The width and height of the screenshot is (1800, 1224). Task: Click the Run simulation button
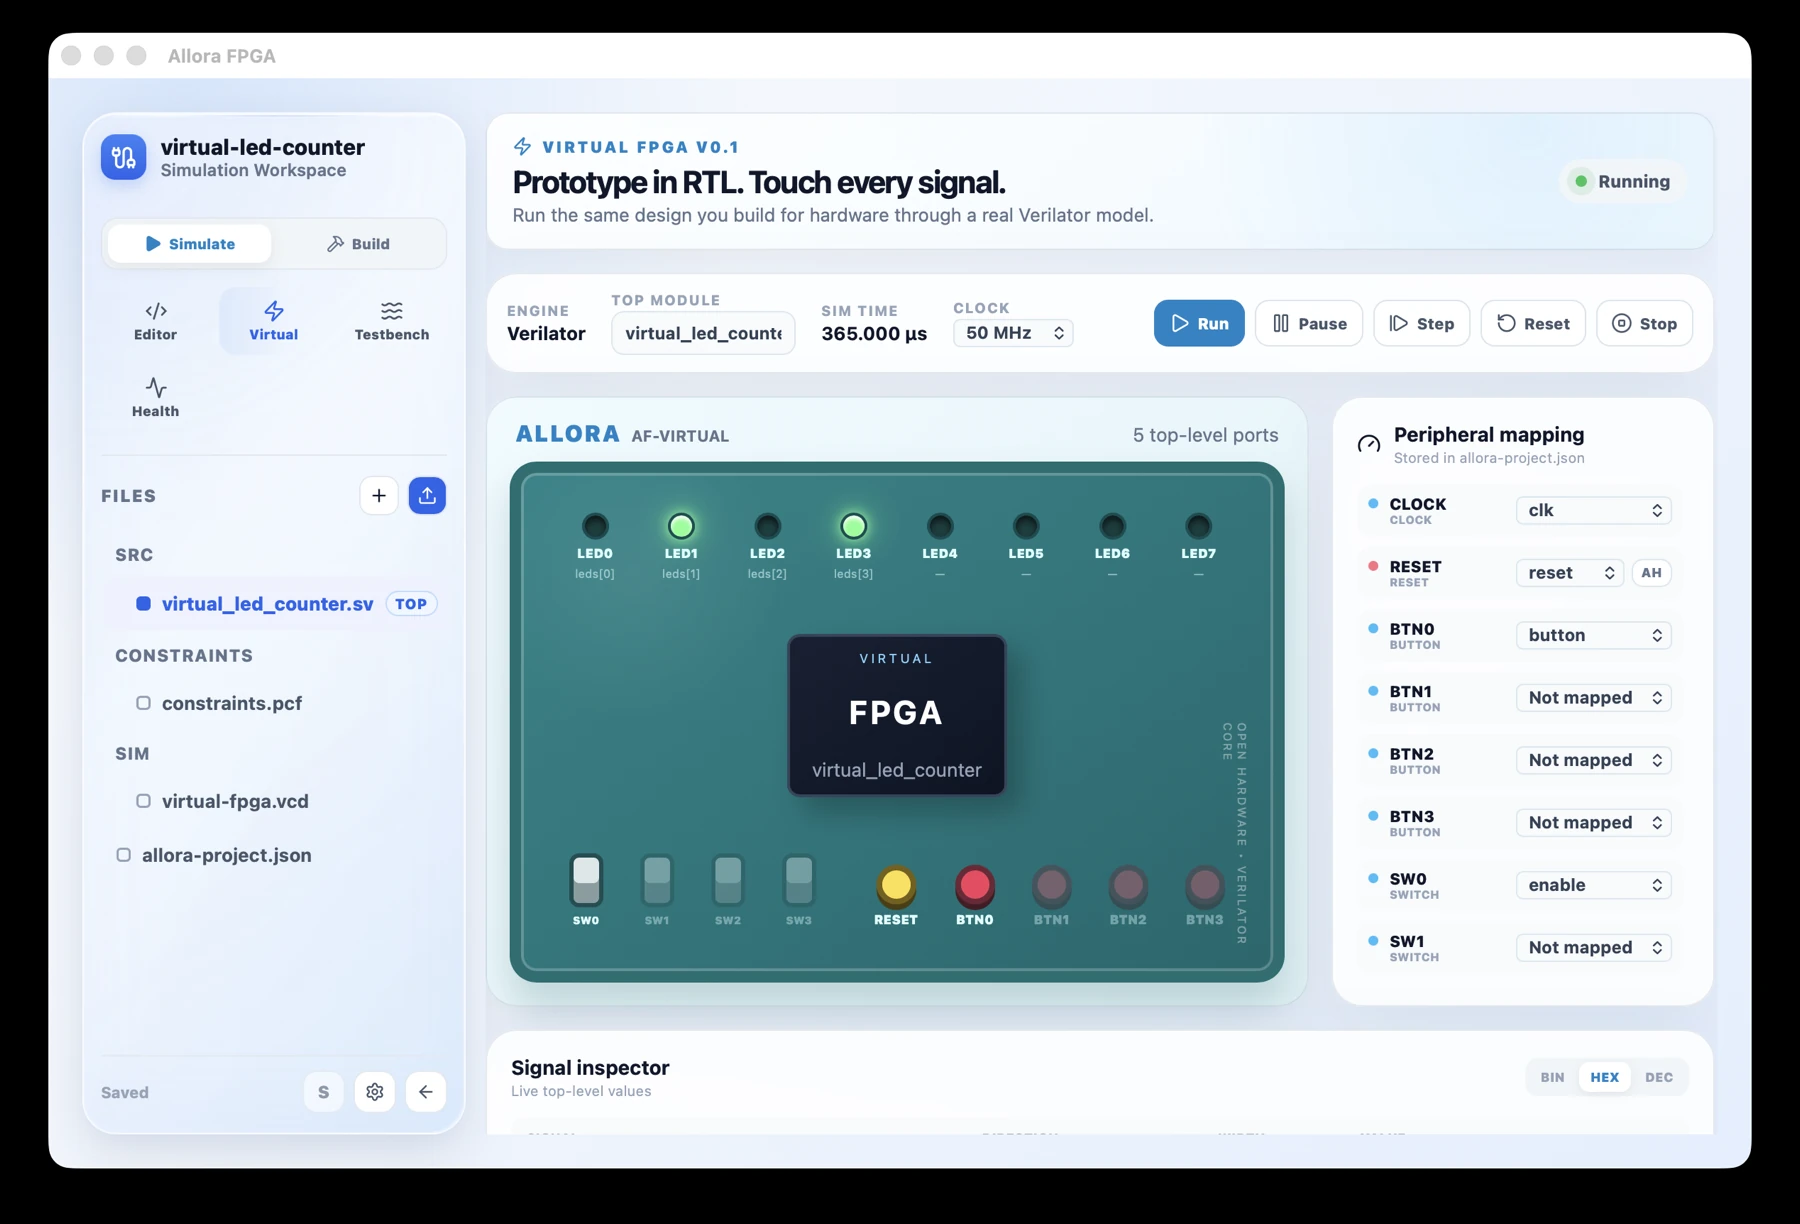click(x=1199, y=323)
